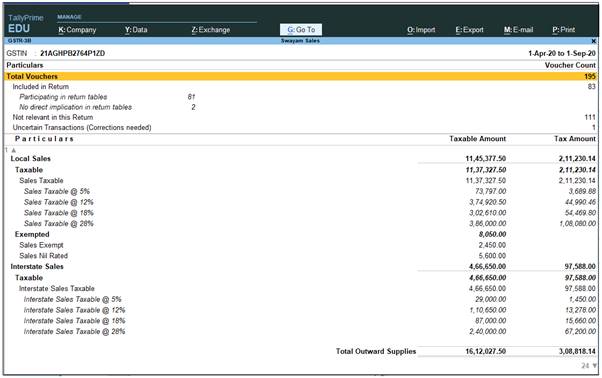Click the GSTIN value 21AGHPB2764P1ZD

tap(73, 53)
